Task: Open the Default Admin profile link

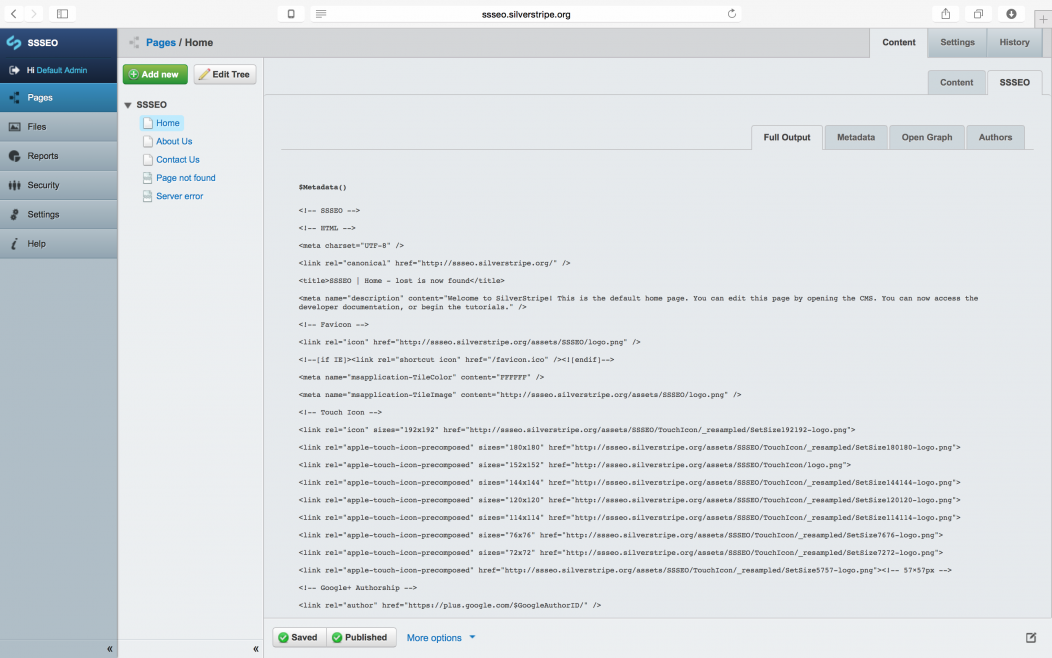Action: 62,70
